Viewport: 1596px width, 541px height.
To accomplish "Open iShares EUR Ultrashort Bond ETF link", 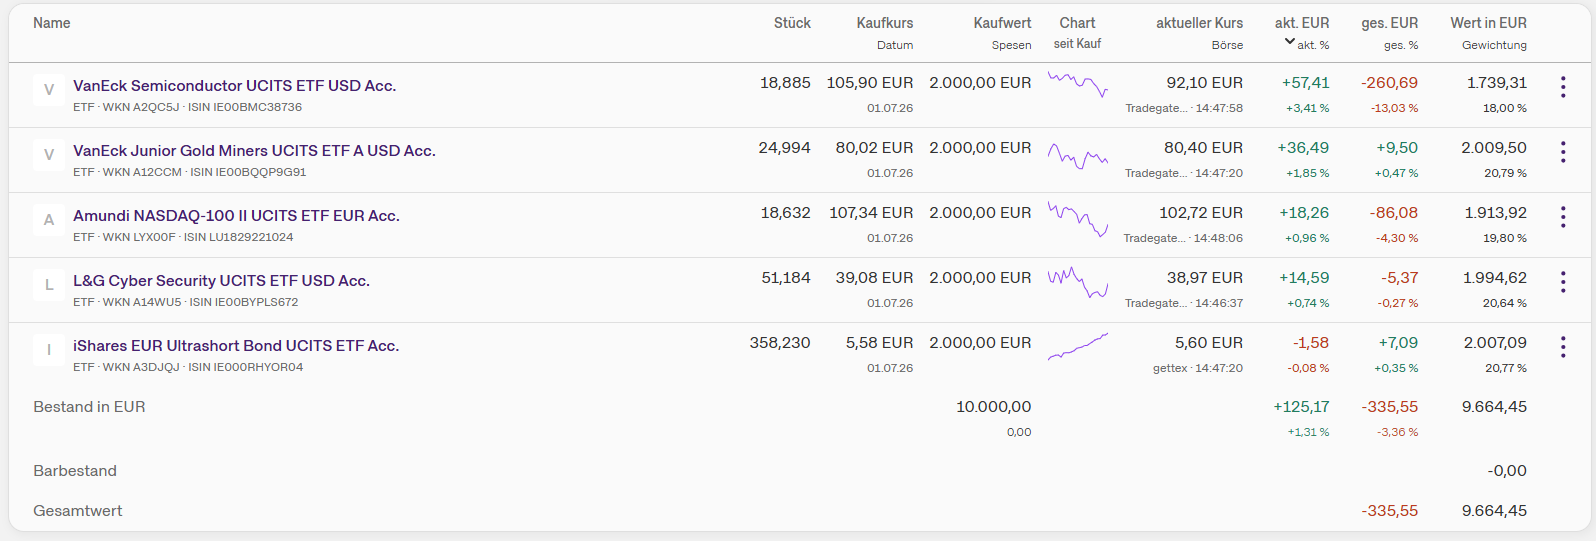I will point(236,346).
